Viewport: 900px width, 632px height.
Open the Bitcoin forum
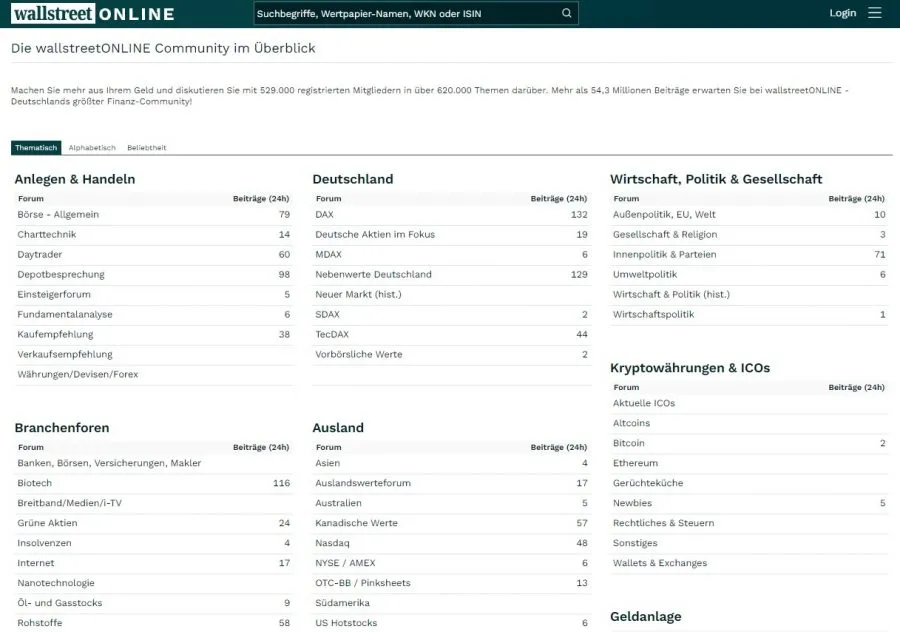tap(629, 443)
